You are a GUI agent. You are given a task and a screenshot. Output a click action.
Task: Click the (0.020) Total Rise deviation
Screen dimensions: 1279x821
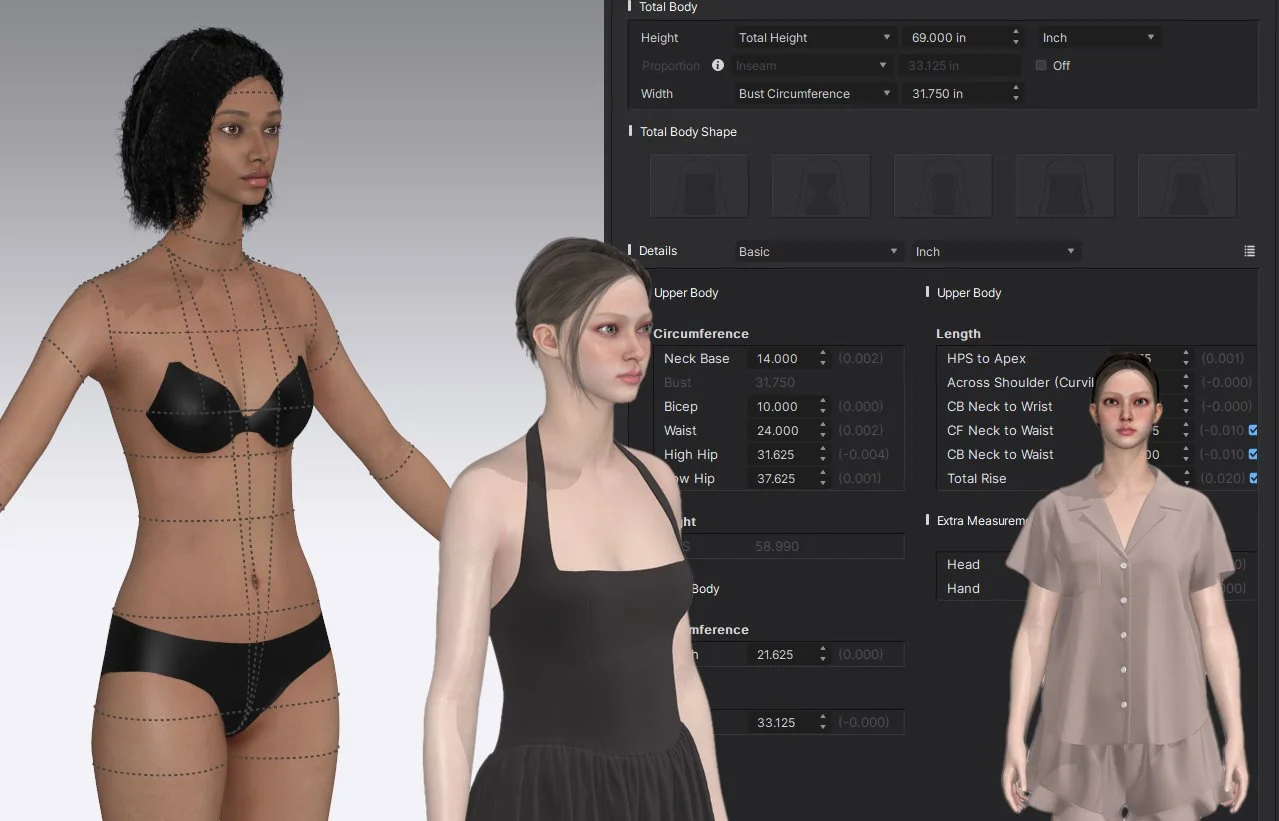[x=1222, y=478]
